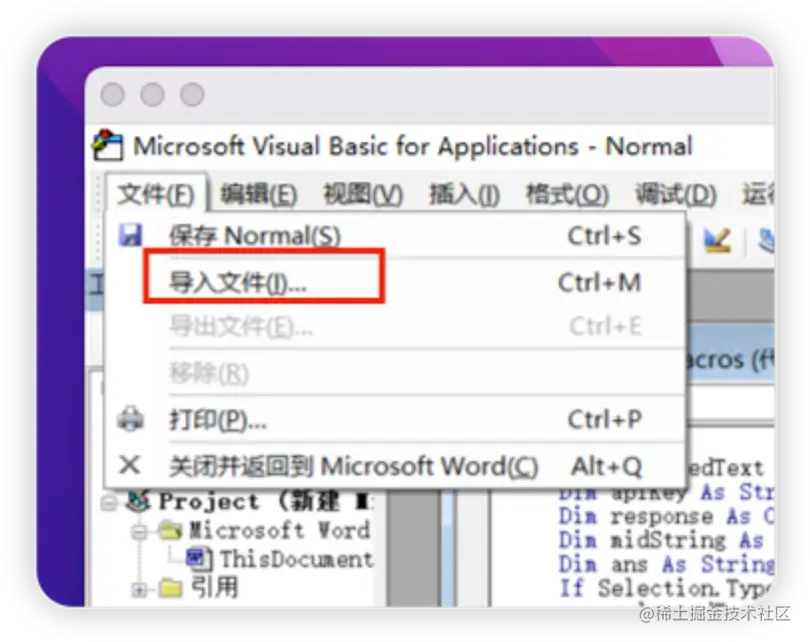The width and height of the screenshot is (810, 642).
Task: Open the 格式(O) menu
Action: coord(567,195)
